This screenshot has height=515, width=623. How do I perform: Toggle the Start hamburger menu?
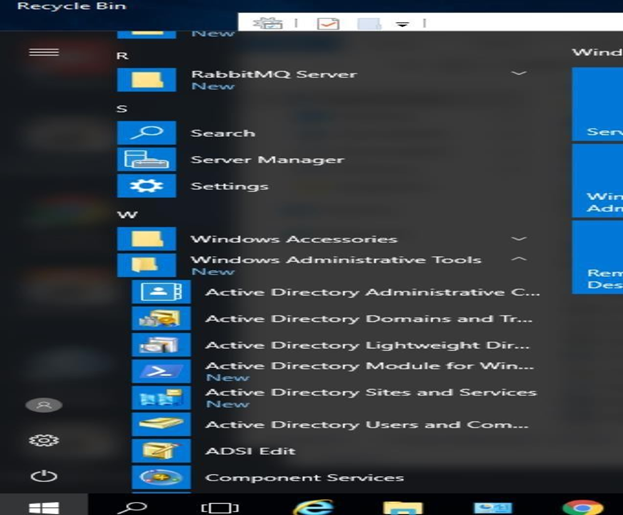[44, 52]
